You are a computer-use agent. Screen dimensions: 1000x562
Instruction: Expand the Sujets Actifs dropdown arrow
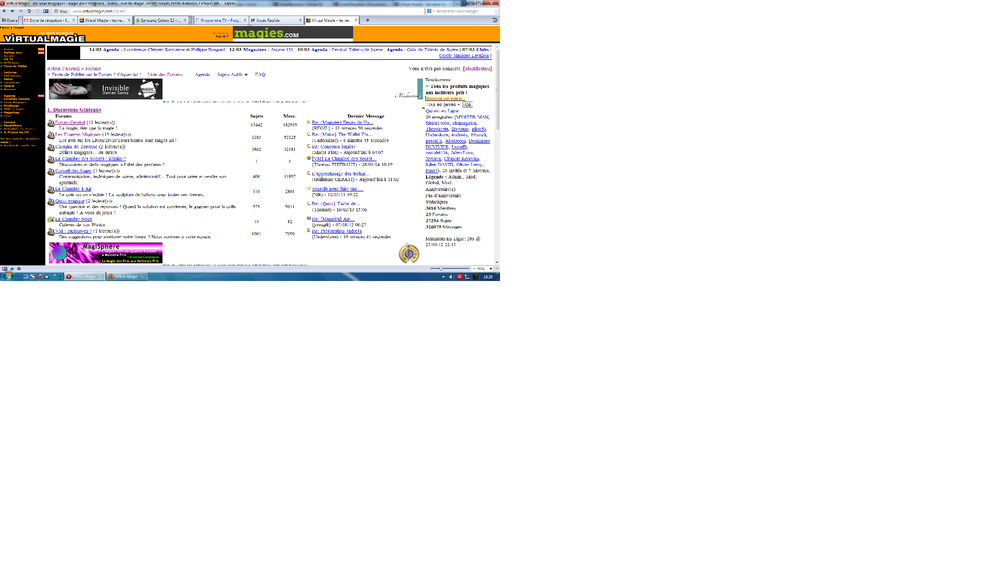[246, 75]
